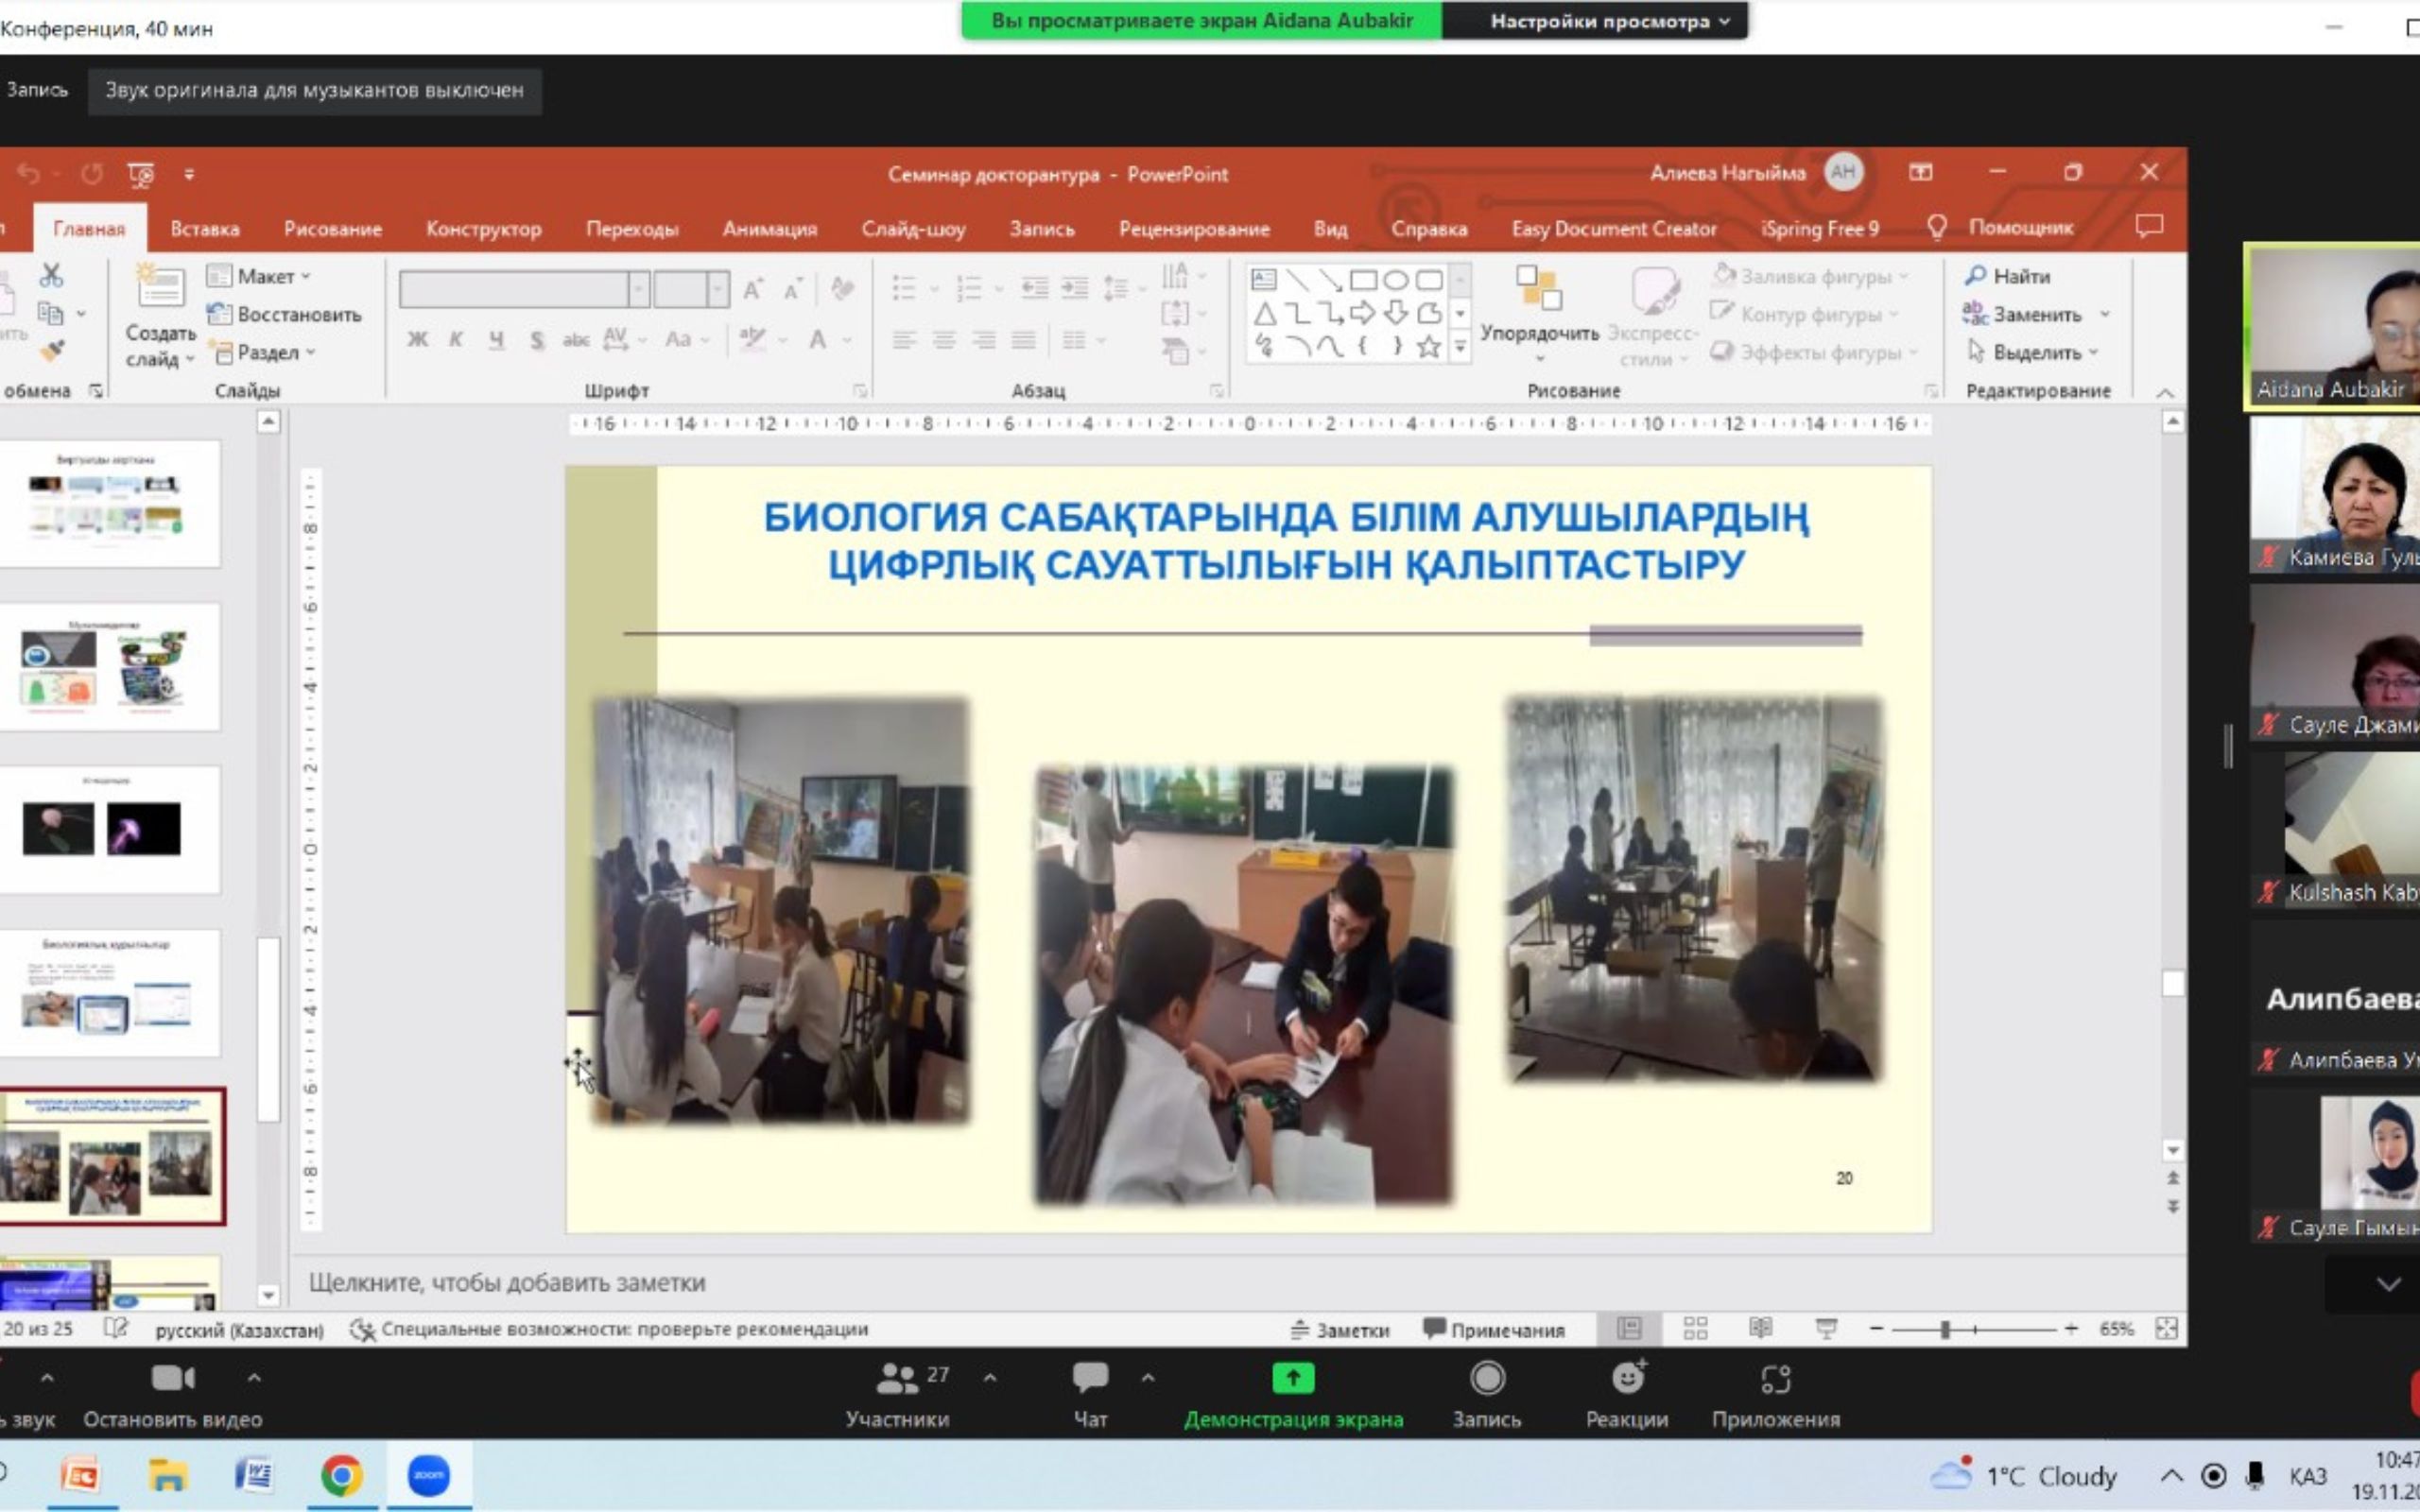Click the zoom slider handle

pos(1945,1329)
